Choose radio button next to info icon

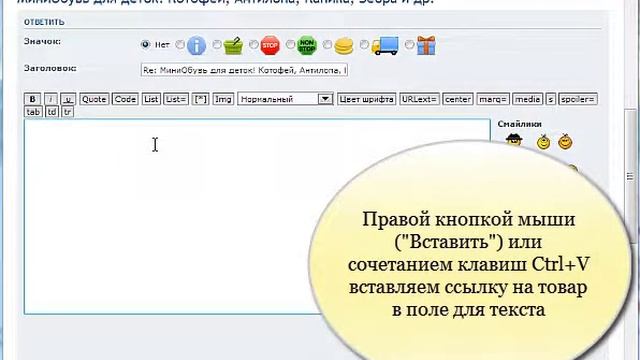(180, 44)
